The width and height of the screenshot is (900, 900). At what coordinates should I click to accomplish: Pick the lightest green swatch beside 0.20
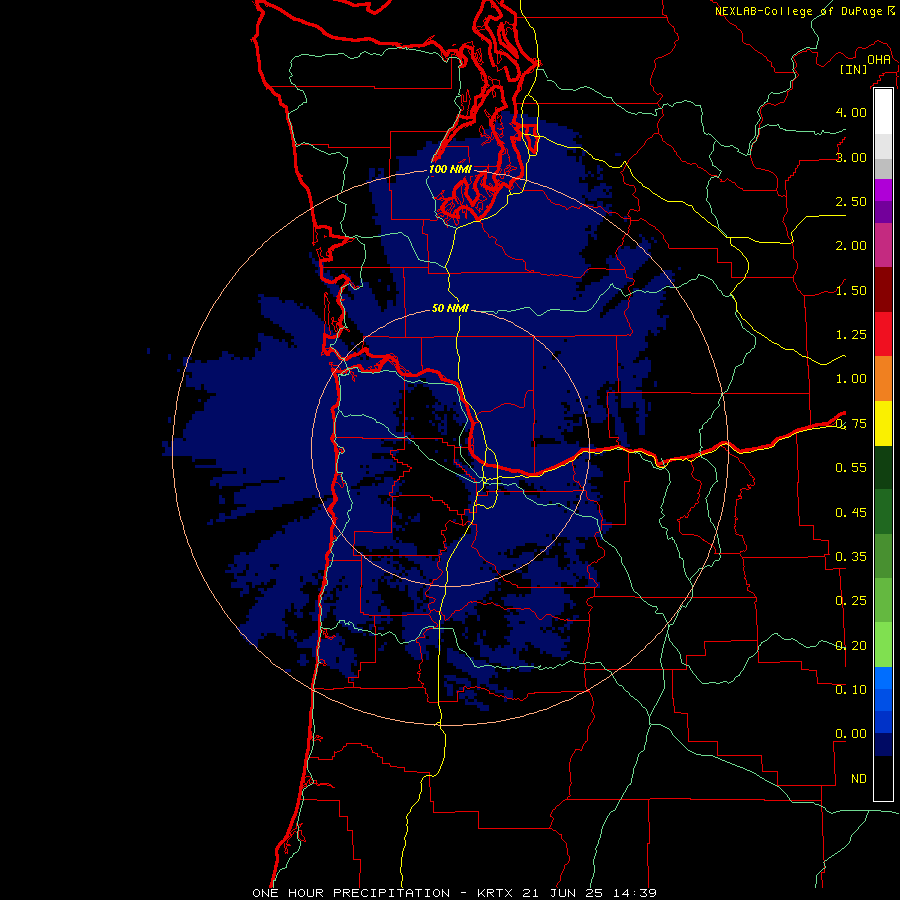tap(883, 645)
